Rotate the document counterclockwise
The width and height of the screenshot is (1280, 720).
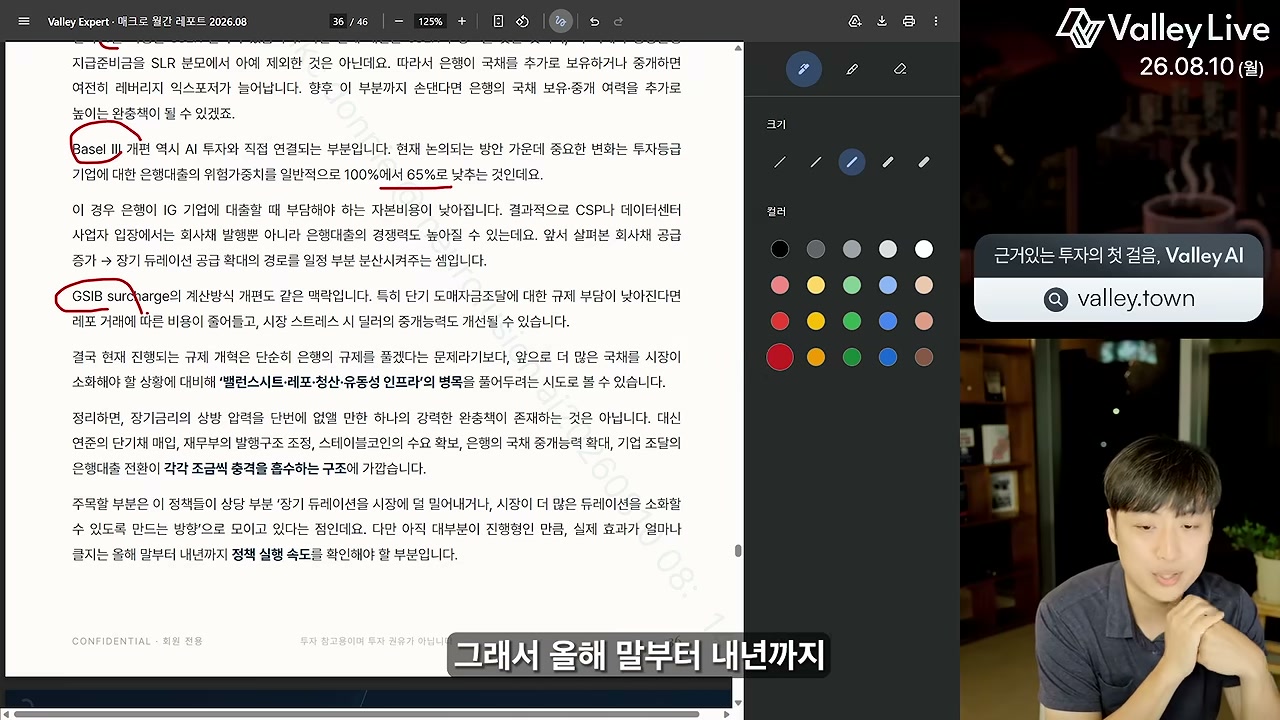coord(522,21)
